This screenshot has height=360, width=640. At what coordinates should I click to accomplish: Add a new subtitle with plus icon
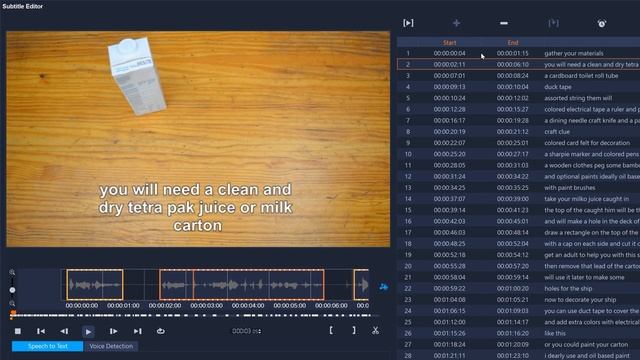click(456, 23)
